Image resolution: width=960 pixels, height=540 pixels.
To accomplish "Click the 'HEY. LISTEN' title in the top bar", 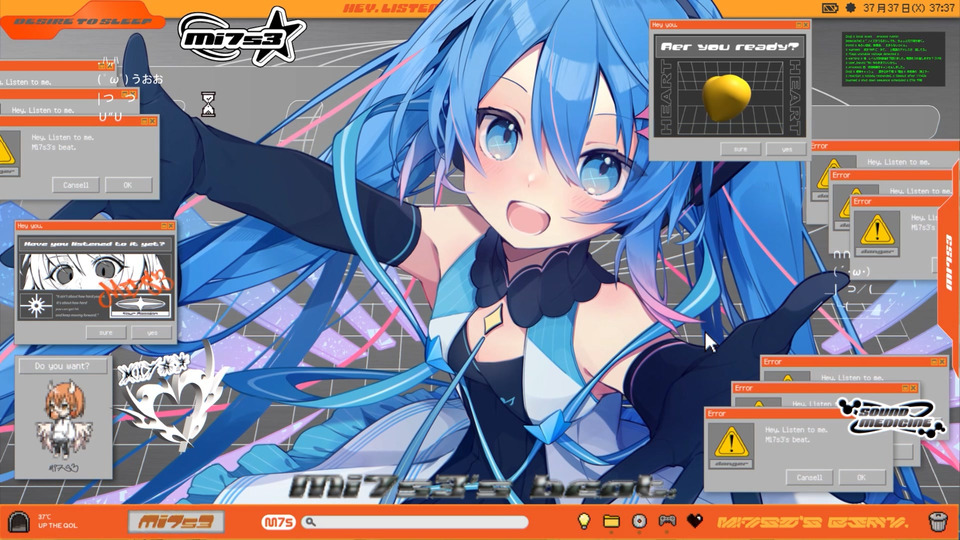I will (x=391, y=8).
